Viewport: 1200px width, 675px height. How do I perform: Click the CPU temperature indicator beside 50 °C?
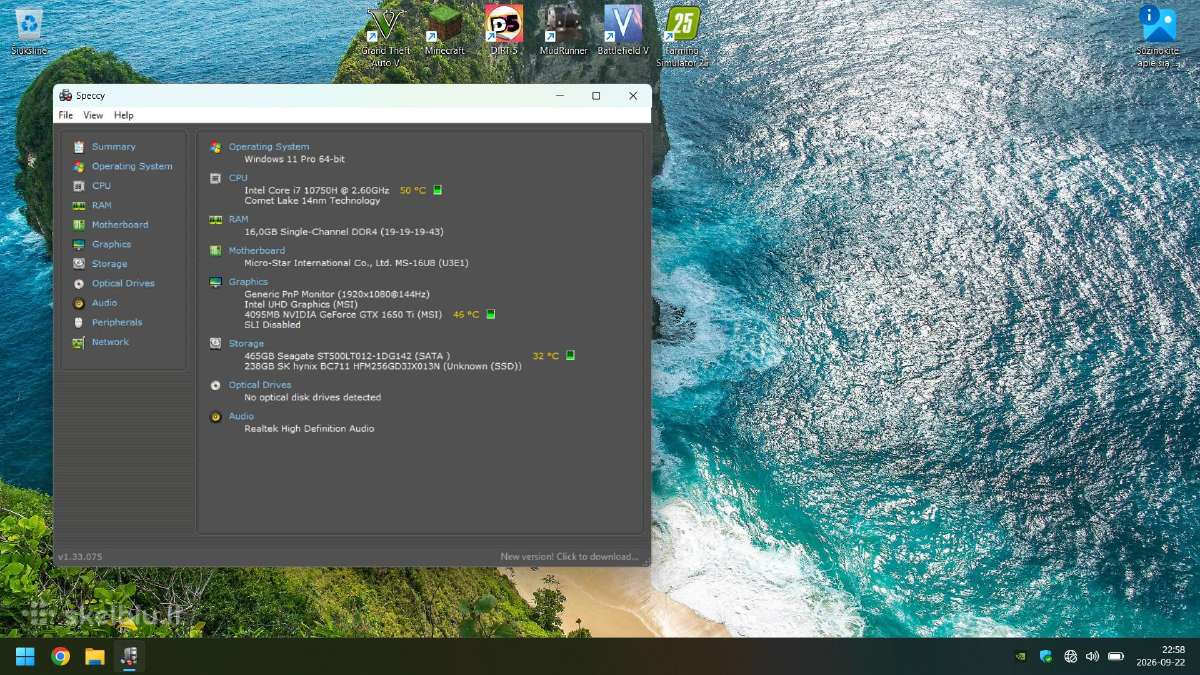click(437, 190)
